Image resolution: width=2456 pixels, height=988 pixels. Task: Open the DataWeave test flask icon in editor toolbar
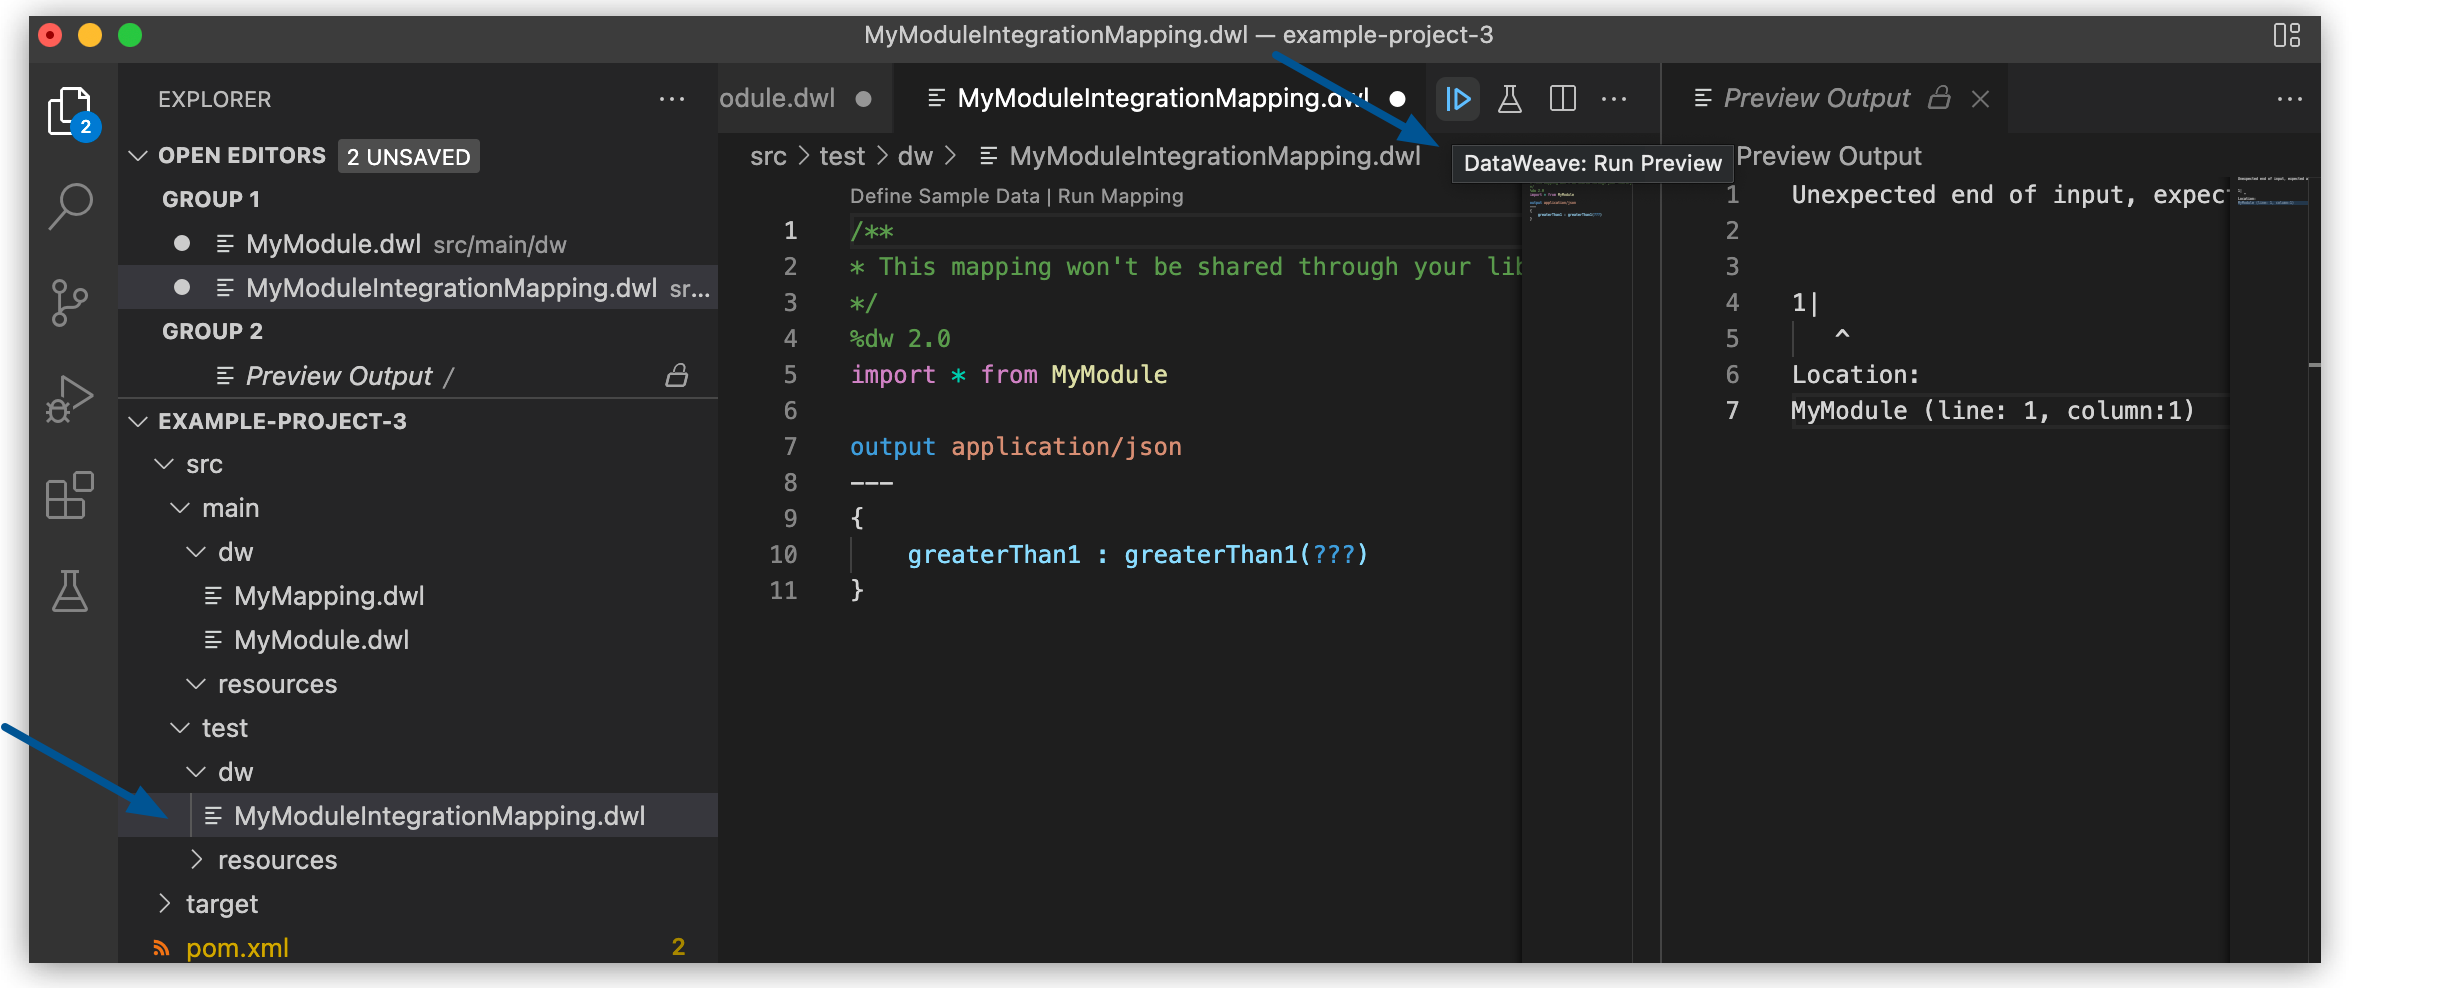tap(1510, 98)
